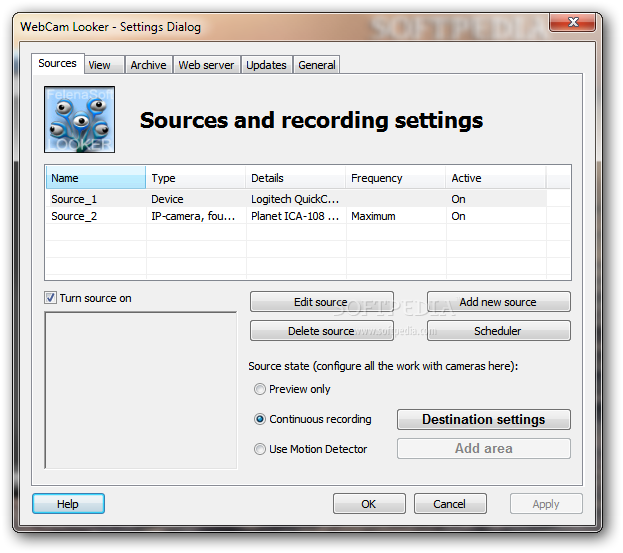Switch to the Web server tab
623x553 pixels.
[206, 65]
